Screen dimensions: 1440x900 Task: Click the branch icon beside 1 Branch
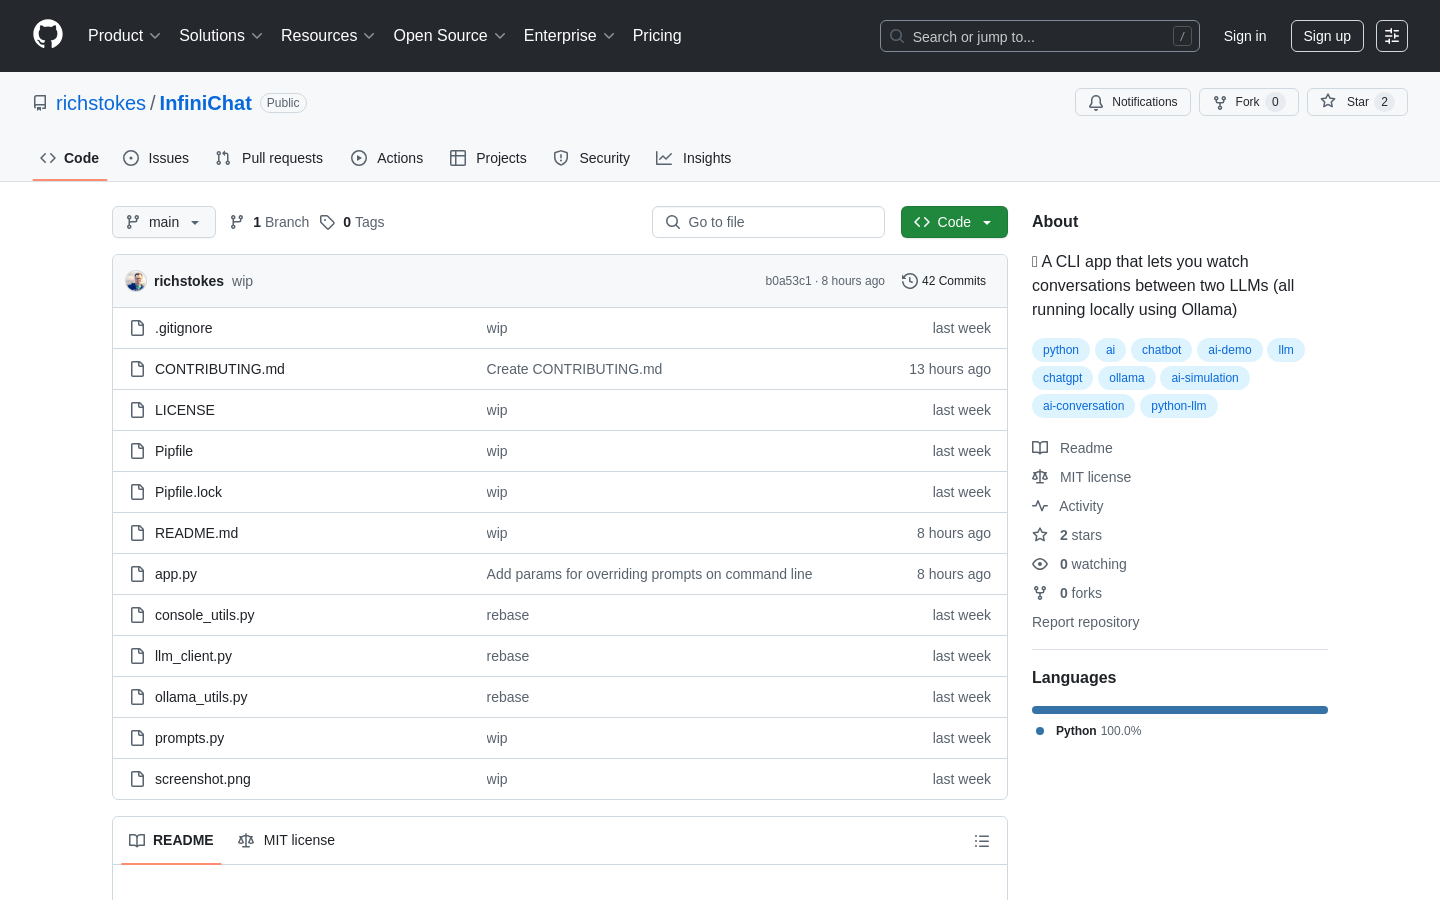(237, 222)
